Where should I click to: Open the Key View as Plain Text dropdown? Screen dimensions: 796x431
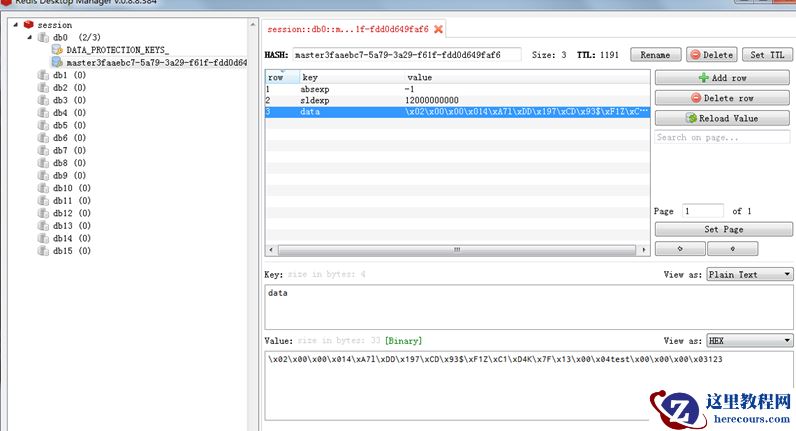pos(749,274)
